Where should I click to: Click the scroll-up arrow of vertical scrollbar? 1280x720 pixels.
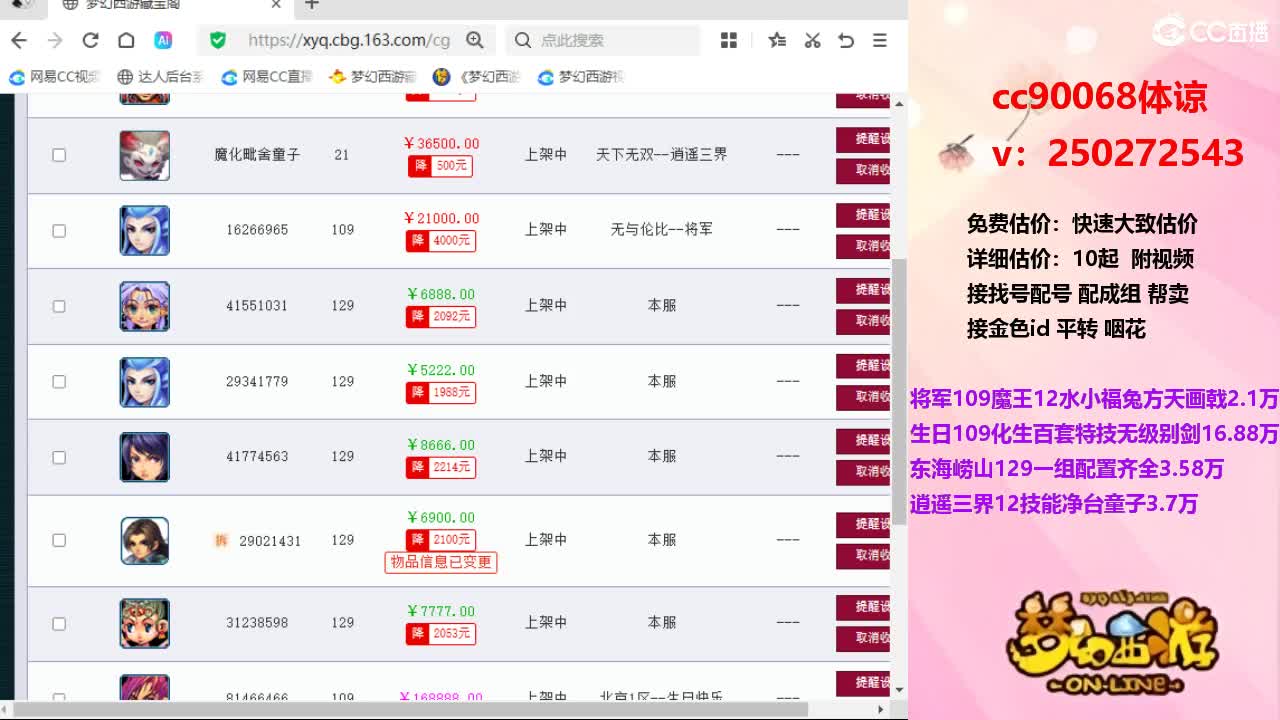coord(899,104)
